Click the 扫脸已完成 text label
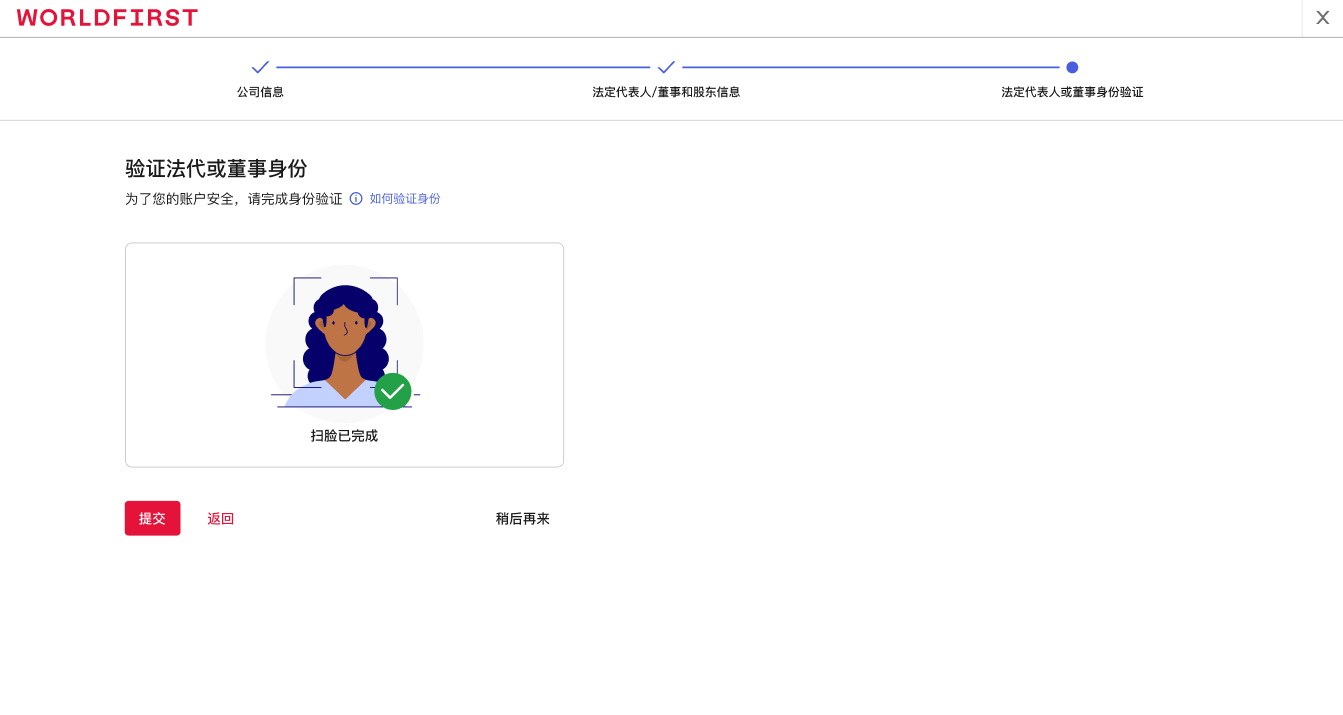Screen dimensions: 1343x715 pyautogui.click(x=344, y=435)
